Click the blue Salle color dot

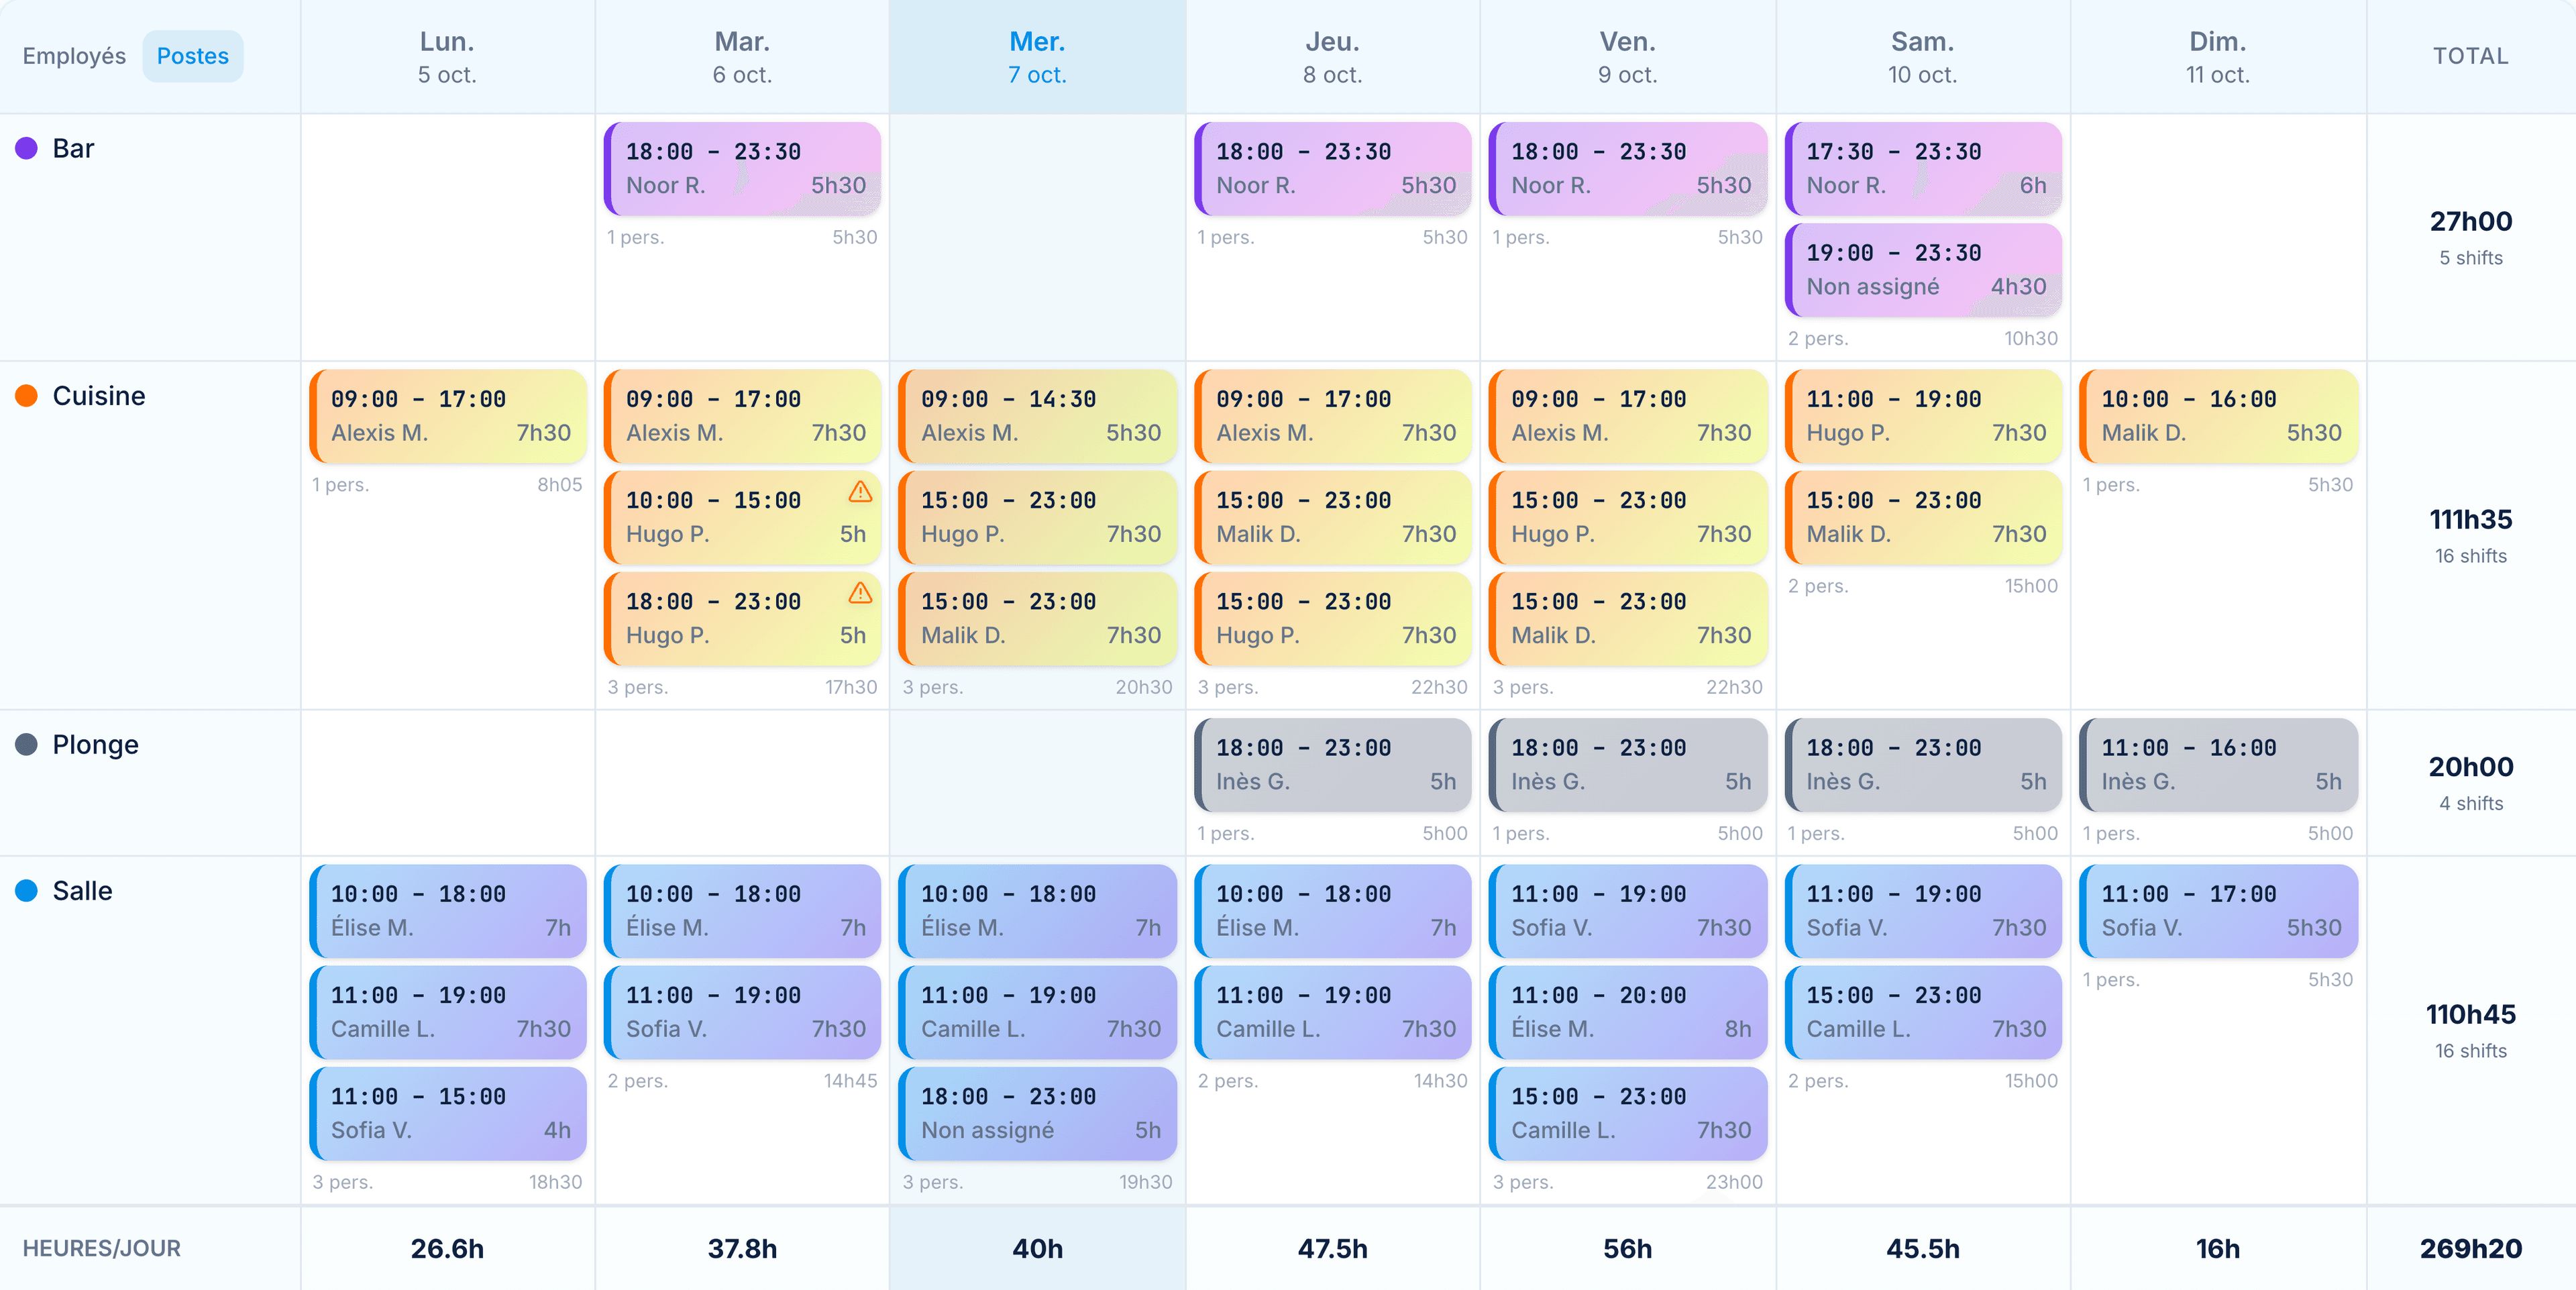pyautogui.click(x=27, y=890)
